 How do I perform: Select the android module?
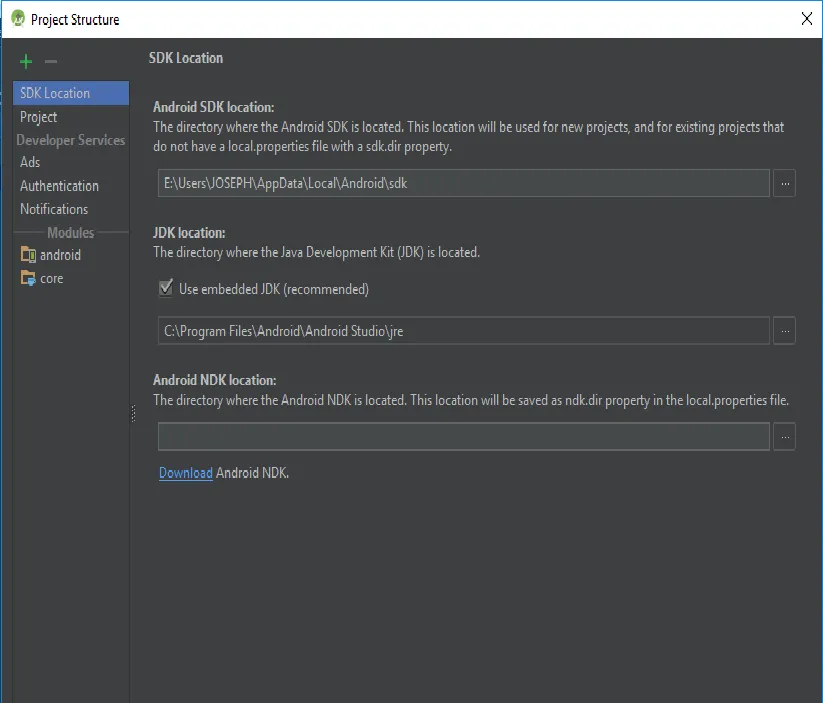pyautogui.click(x=60, y=255)
